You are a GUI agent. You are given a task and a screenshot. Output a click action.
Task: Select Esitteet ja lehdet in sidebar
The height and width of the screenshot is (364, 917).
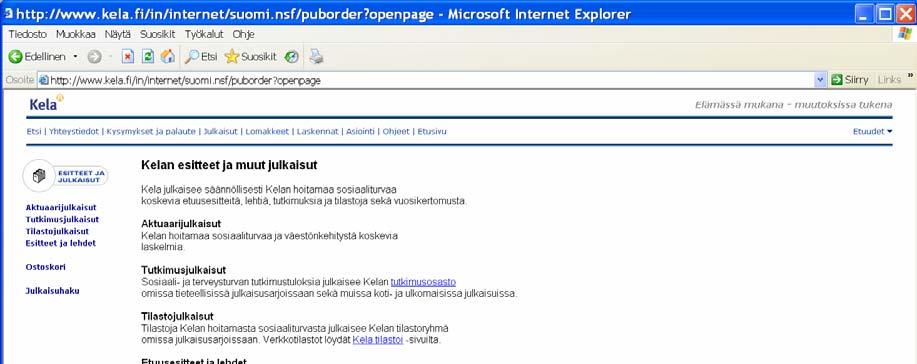tap(61, 243)
